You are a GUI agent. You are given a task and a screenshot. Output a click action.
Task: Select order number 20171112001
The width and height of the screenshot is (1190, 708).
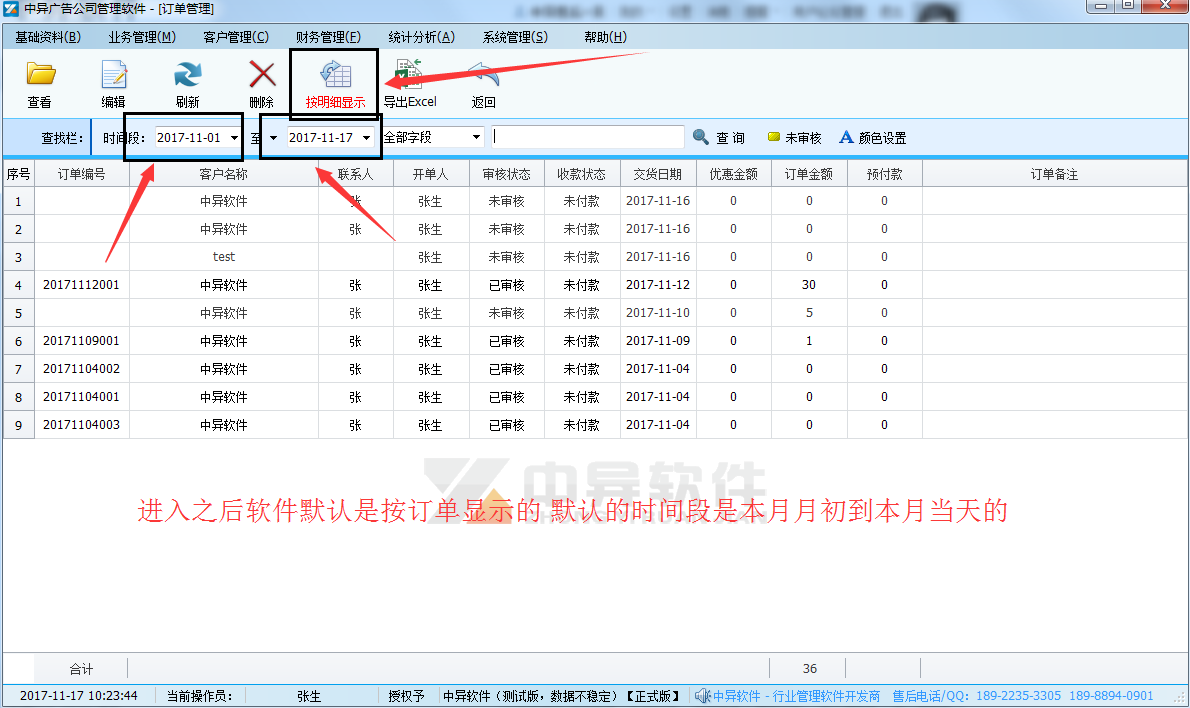(x=81, y=285)
